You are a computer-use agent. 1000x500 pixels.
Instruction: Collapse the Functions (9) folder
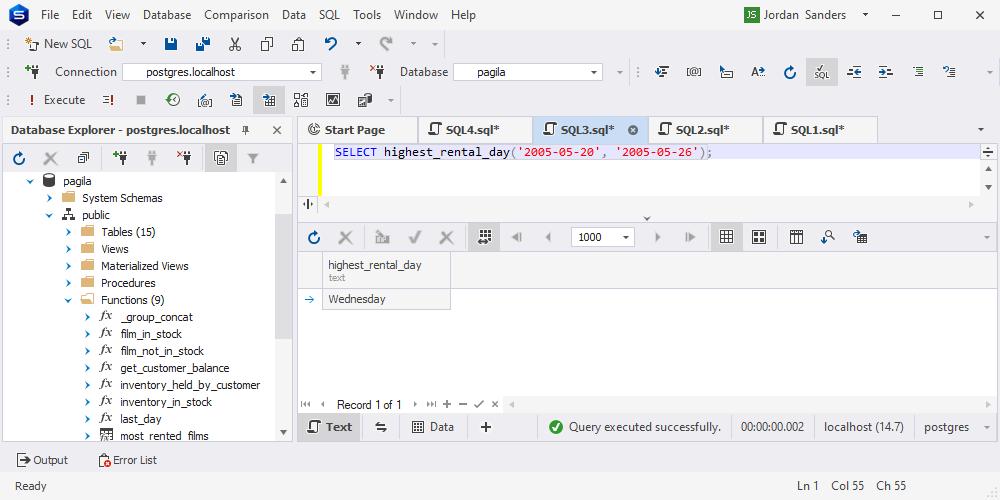(x=68, y=300)
